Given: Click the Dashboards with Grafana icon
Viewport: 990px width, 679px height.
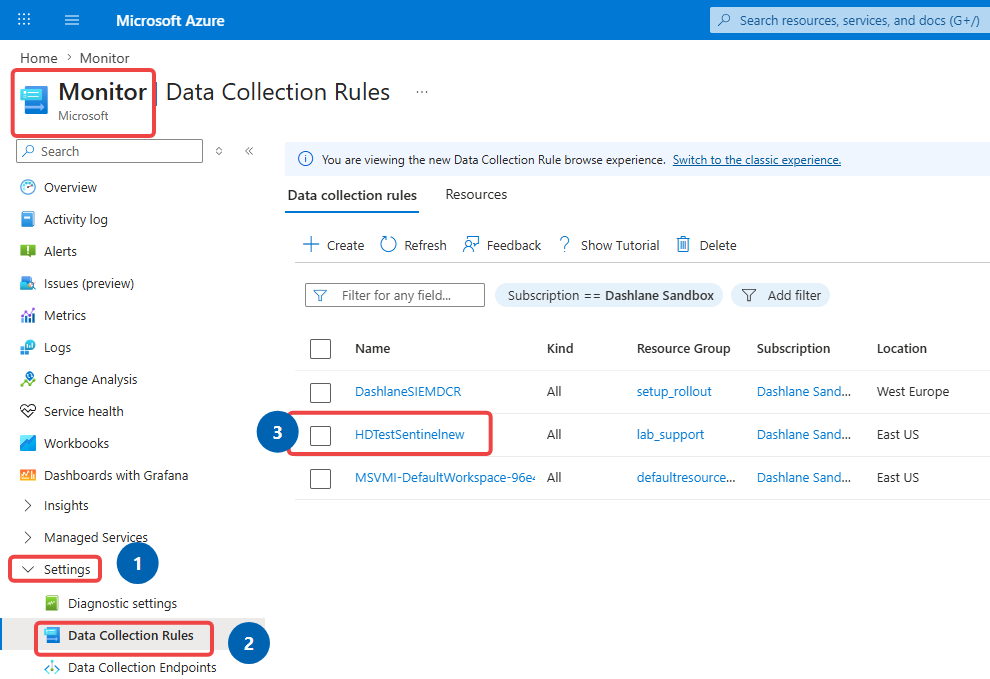Looking at the screenshot, I should [x=28, y=475].
